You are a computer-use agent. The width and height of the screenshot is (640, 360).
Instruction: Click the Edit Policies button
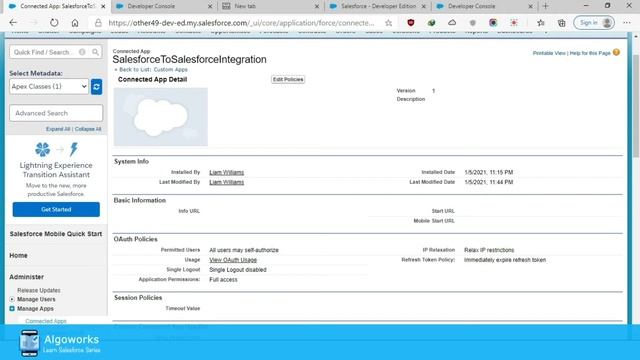point(288,79)
